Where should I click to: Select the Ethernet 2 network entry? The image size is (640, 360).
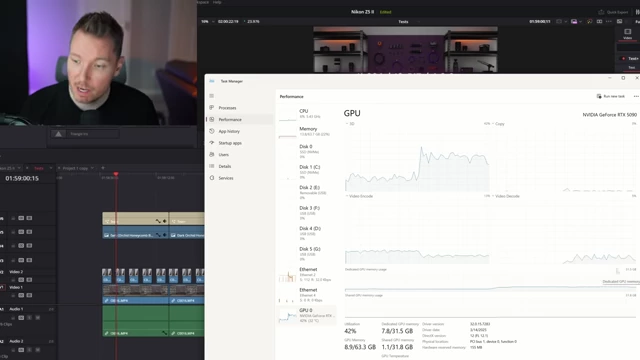(x=307, y=274)
